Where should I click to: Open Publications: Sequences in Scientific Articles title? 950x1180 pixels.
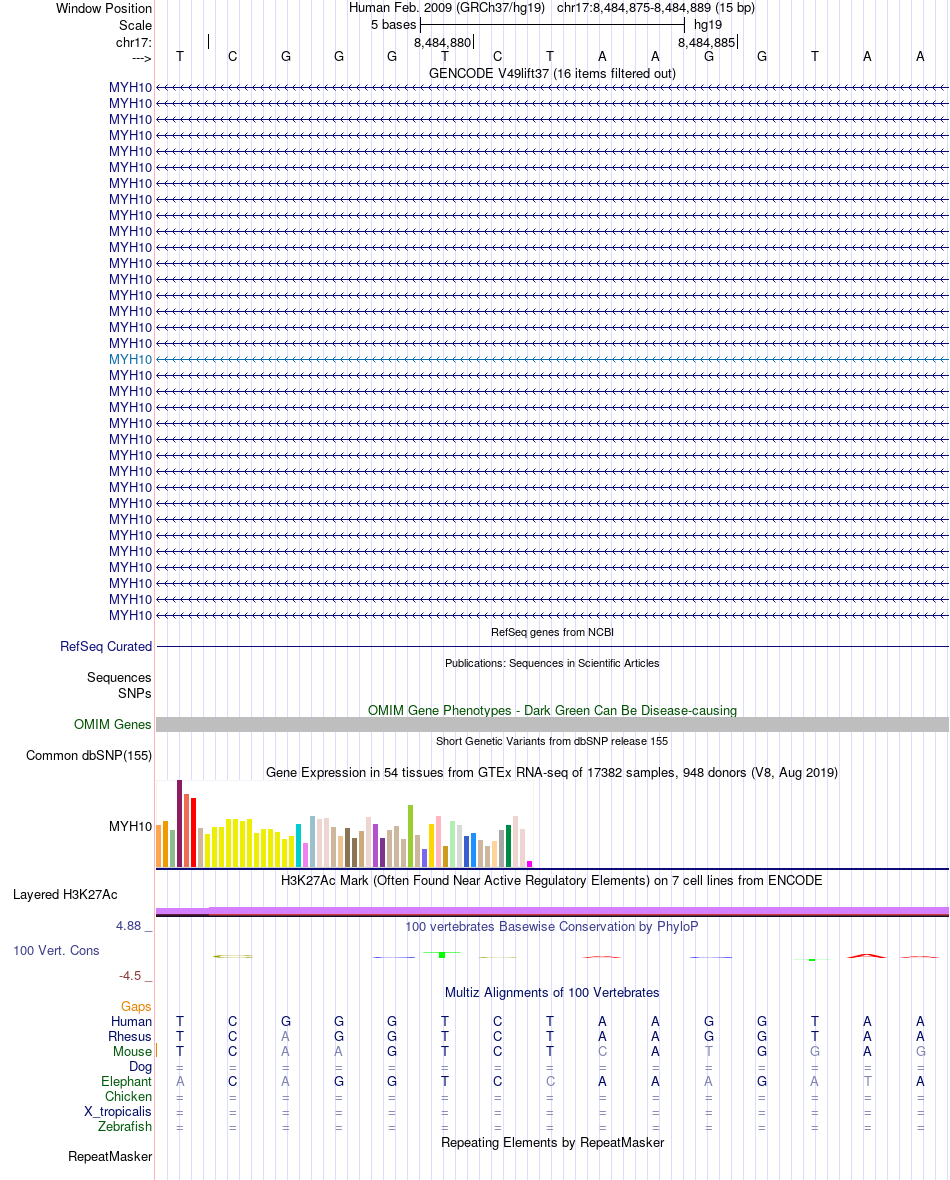552,663
